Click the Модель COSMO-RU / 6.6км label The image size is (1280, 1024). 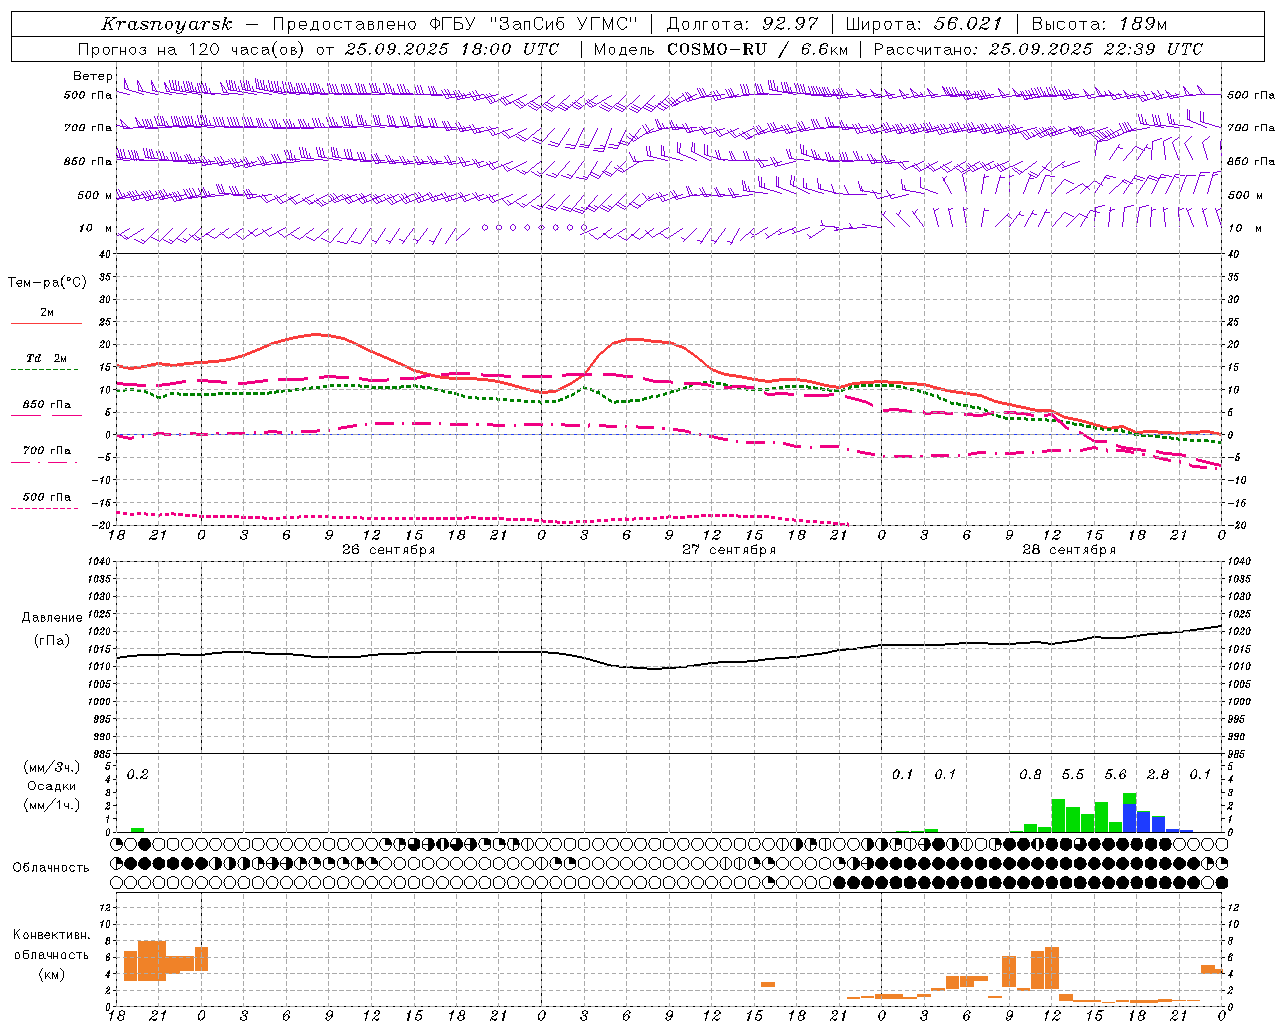(x=720, y=49)
